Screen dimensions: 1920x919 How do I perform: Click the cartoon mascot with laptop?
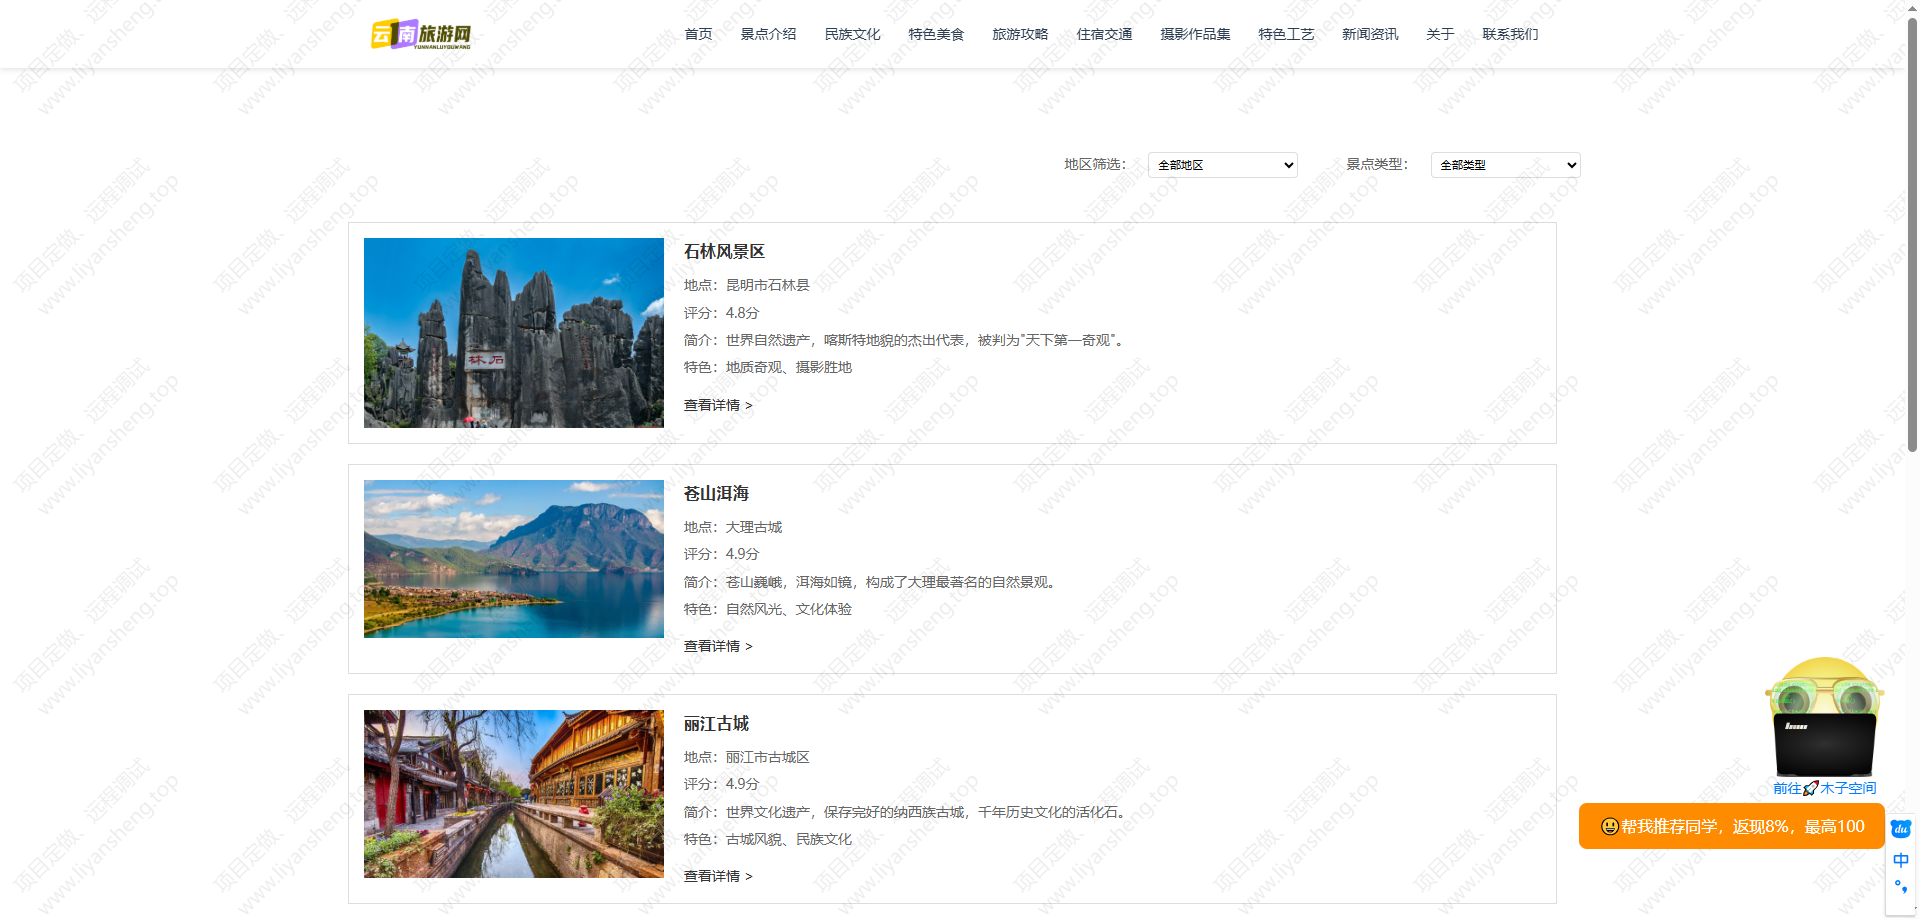click(1825, 716)
